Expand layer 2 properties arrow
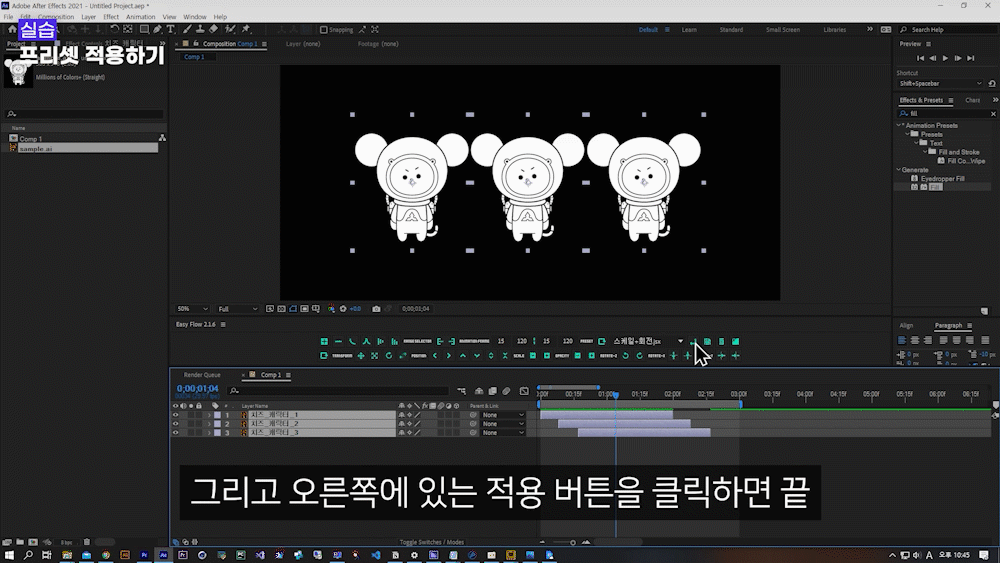The width and height of the screenshot is (1000, 563). tap(209, 424)
